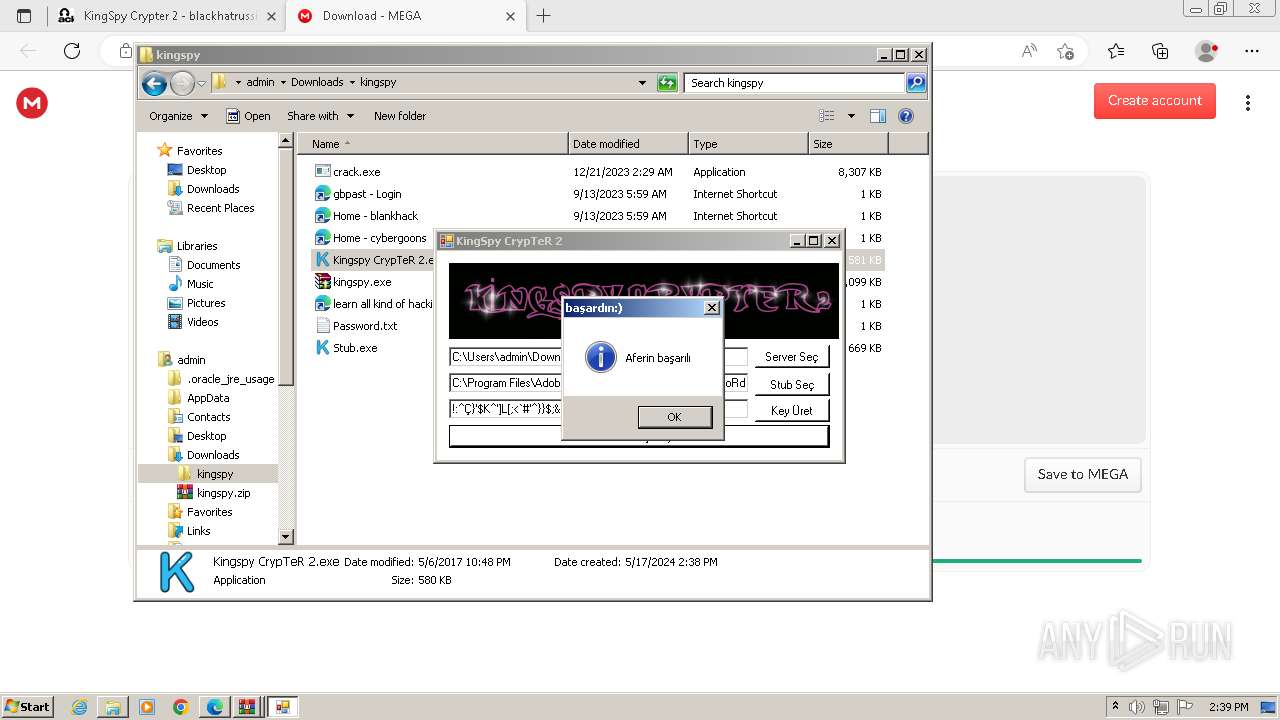Click the Server Seç button
Viewport: 1280px width, 720px height.
[791, 357]
